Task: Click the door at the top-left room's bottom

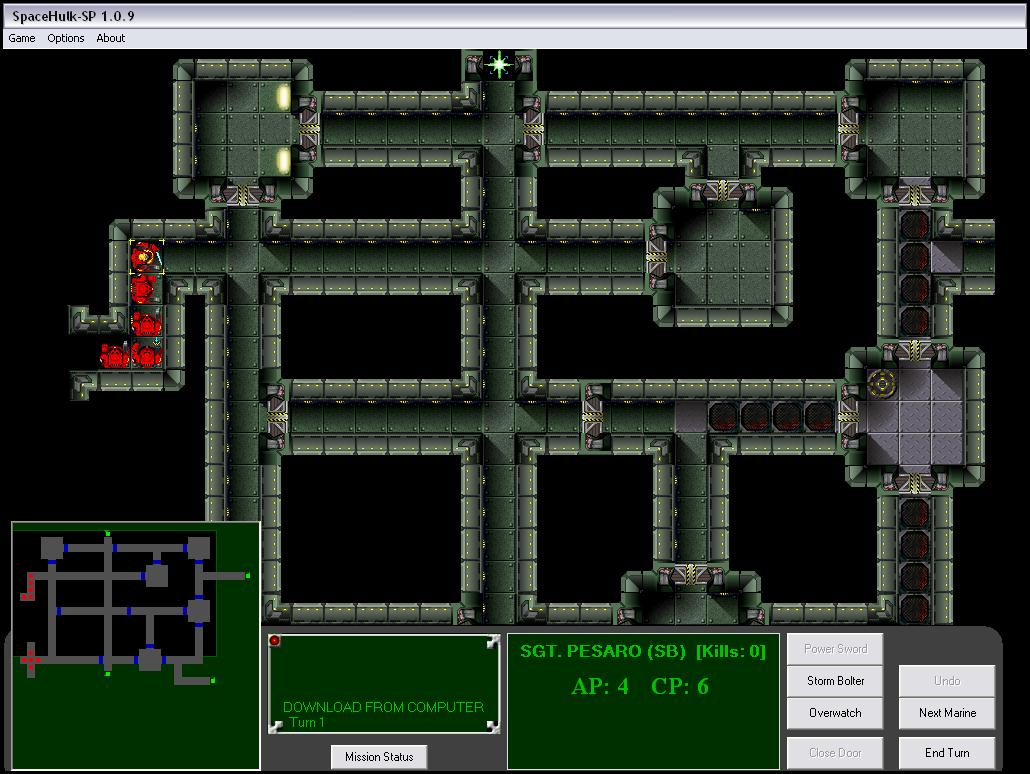Action: [x=242, y=194]
